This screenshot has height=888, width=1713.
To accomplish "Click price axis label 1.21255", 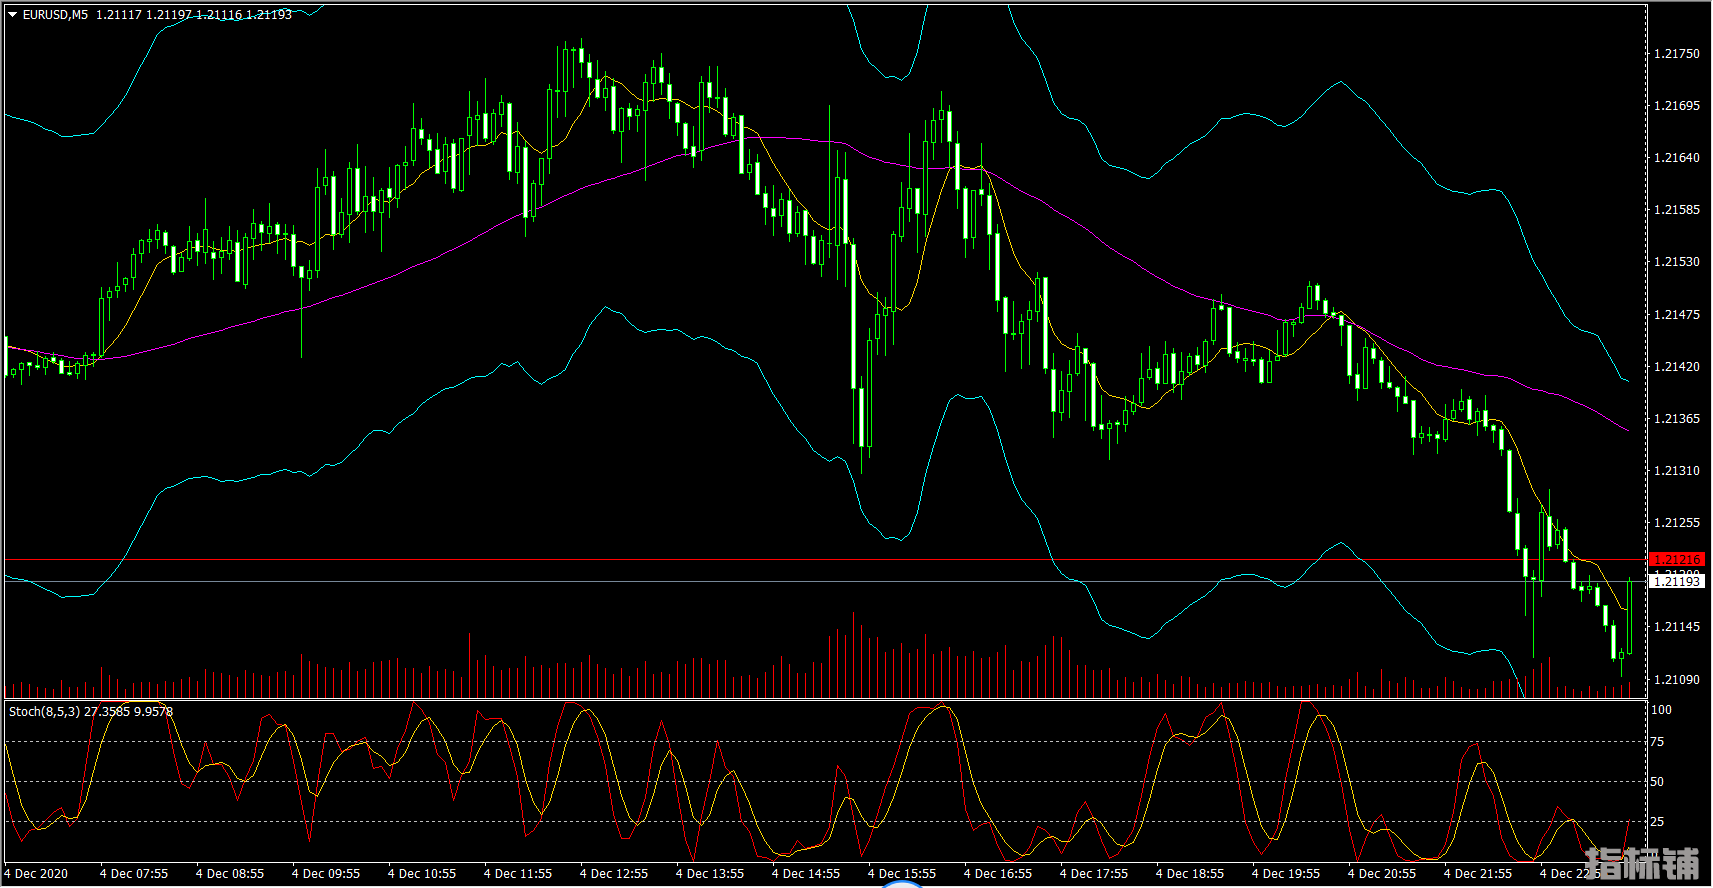I will (1676, 523).
